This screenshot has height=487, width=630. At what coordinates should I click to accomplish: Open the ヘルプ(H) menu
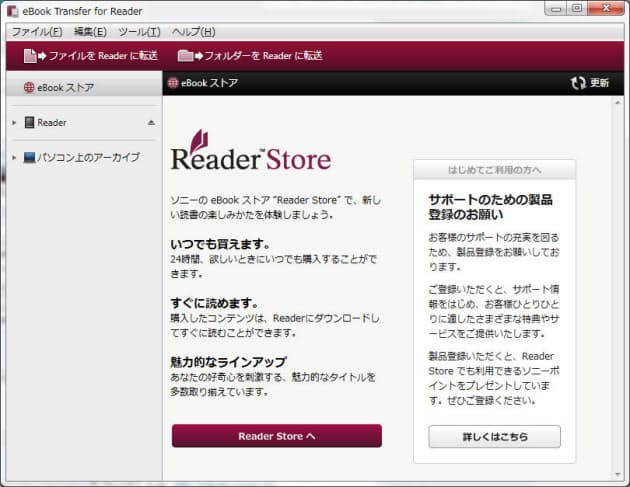point(193,31)
